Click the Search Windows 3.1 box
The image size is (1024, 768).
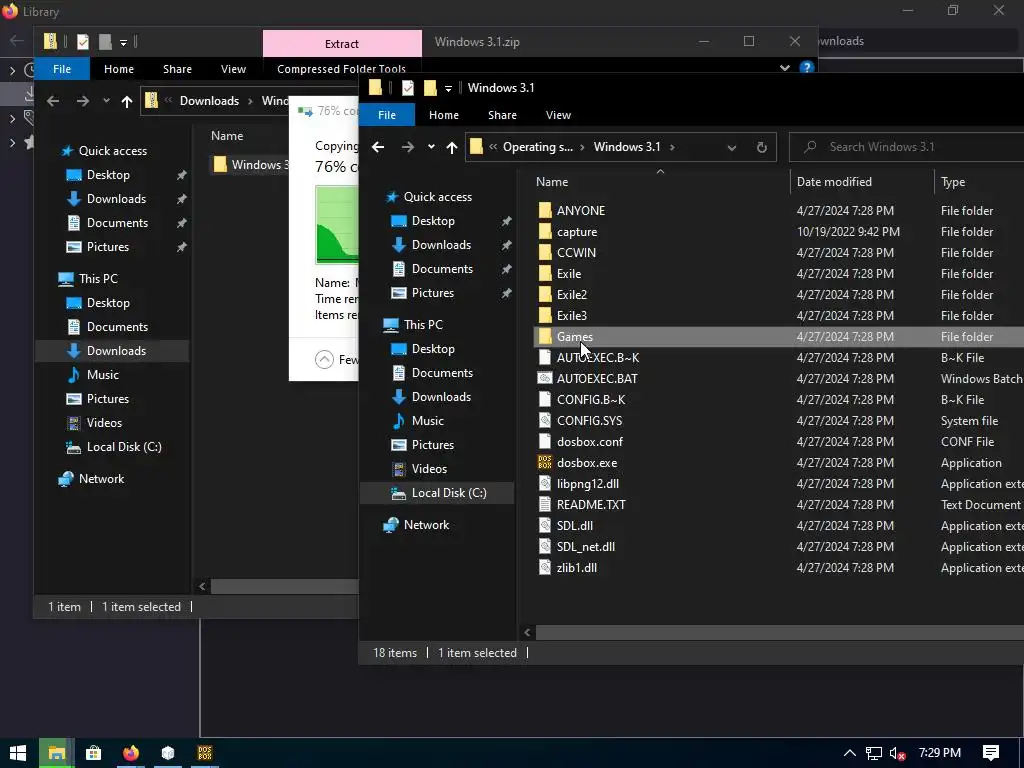[x=906, y=147]
